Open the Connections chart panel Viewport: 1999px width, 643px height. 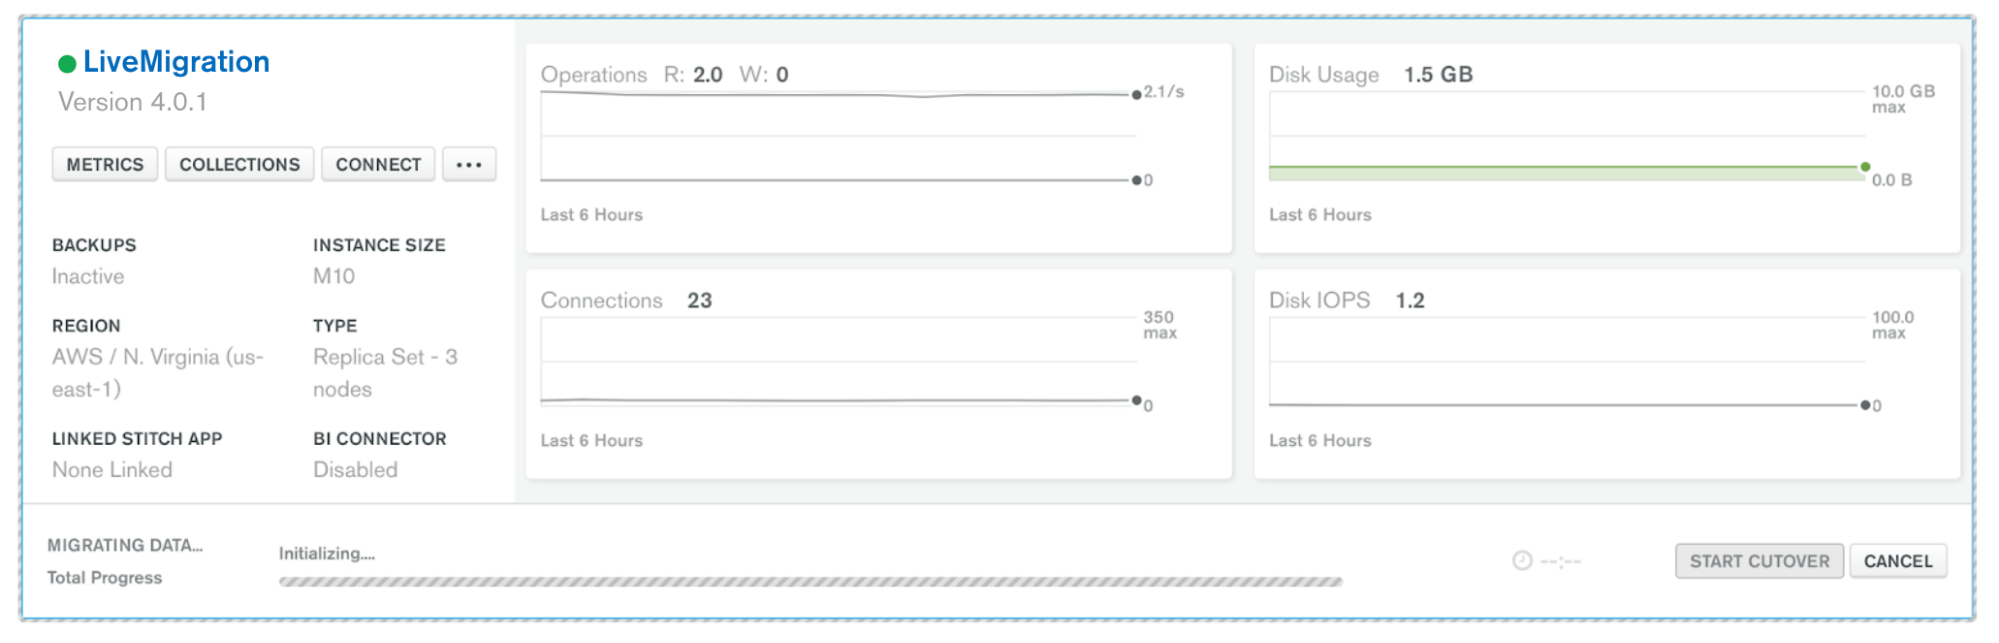pos(878,374)
